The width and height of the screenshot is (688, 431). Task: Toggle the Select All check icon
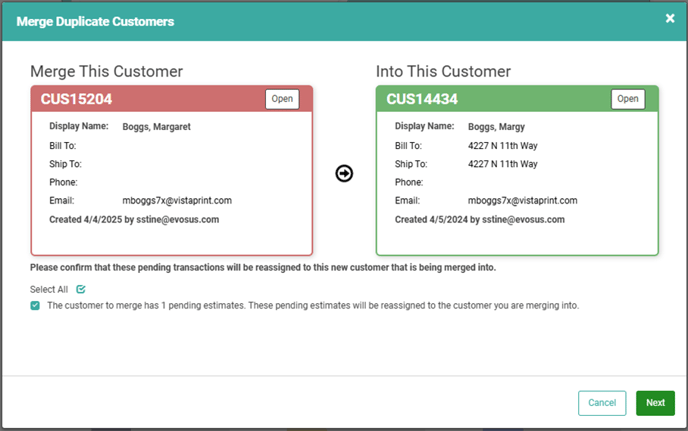click(x=81, y=289)
